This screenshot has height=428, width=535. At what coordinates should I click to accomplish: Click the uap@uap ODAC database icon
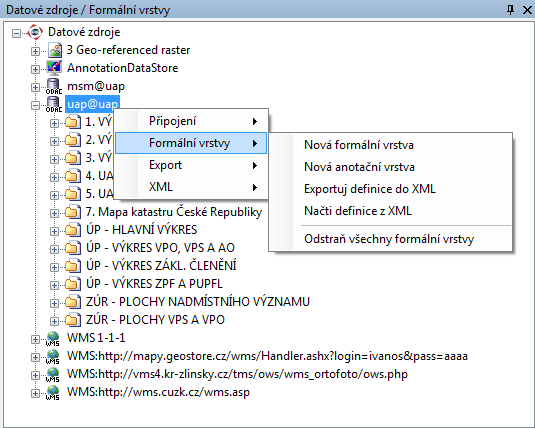click(54, 104)
